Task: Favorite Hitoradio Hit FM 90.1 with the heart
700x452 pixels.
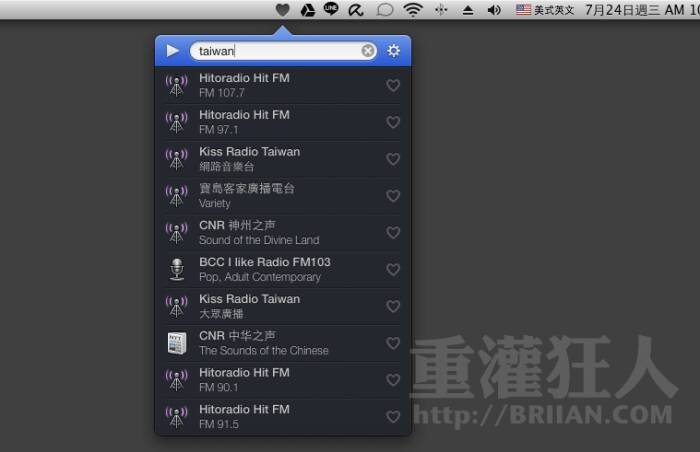Action: click(x=393, y=380)
